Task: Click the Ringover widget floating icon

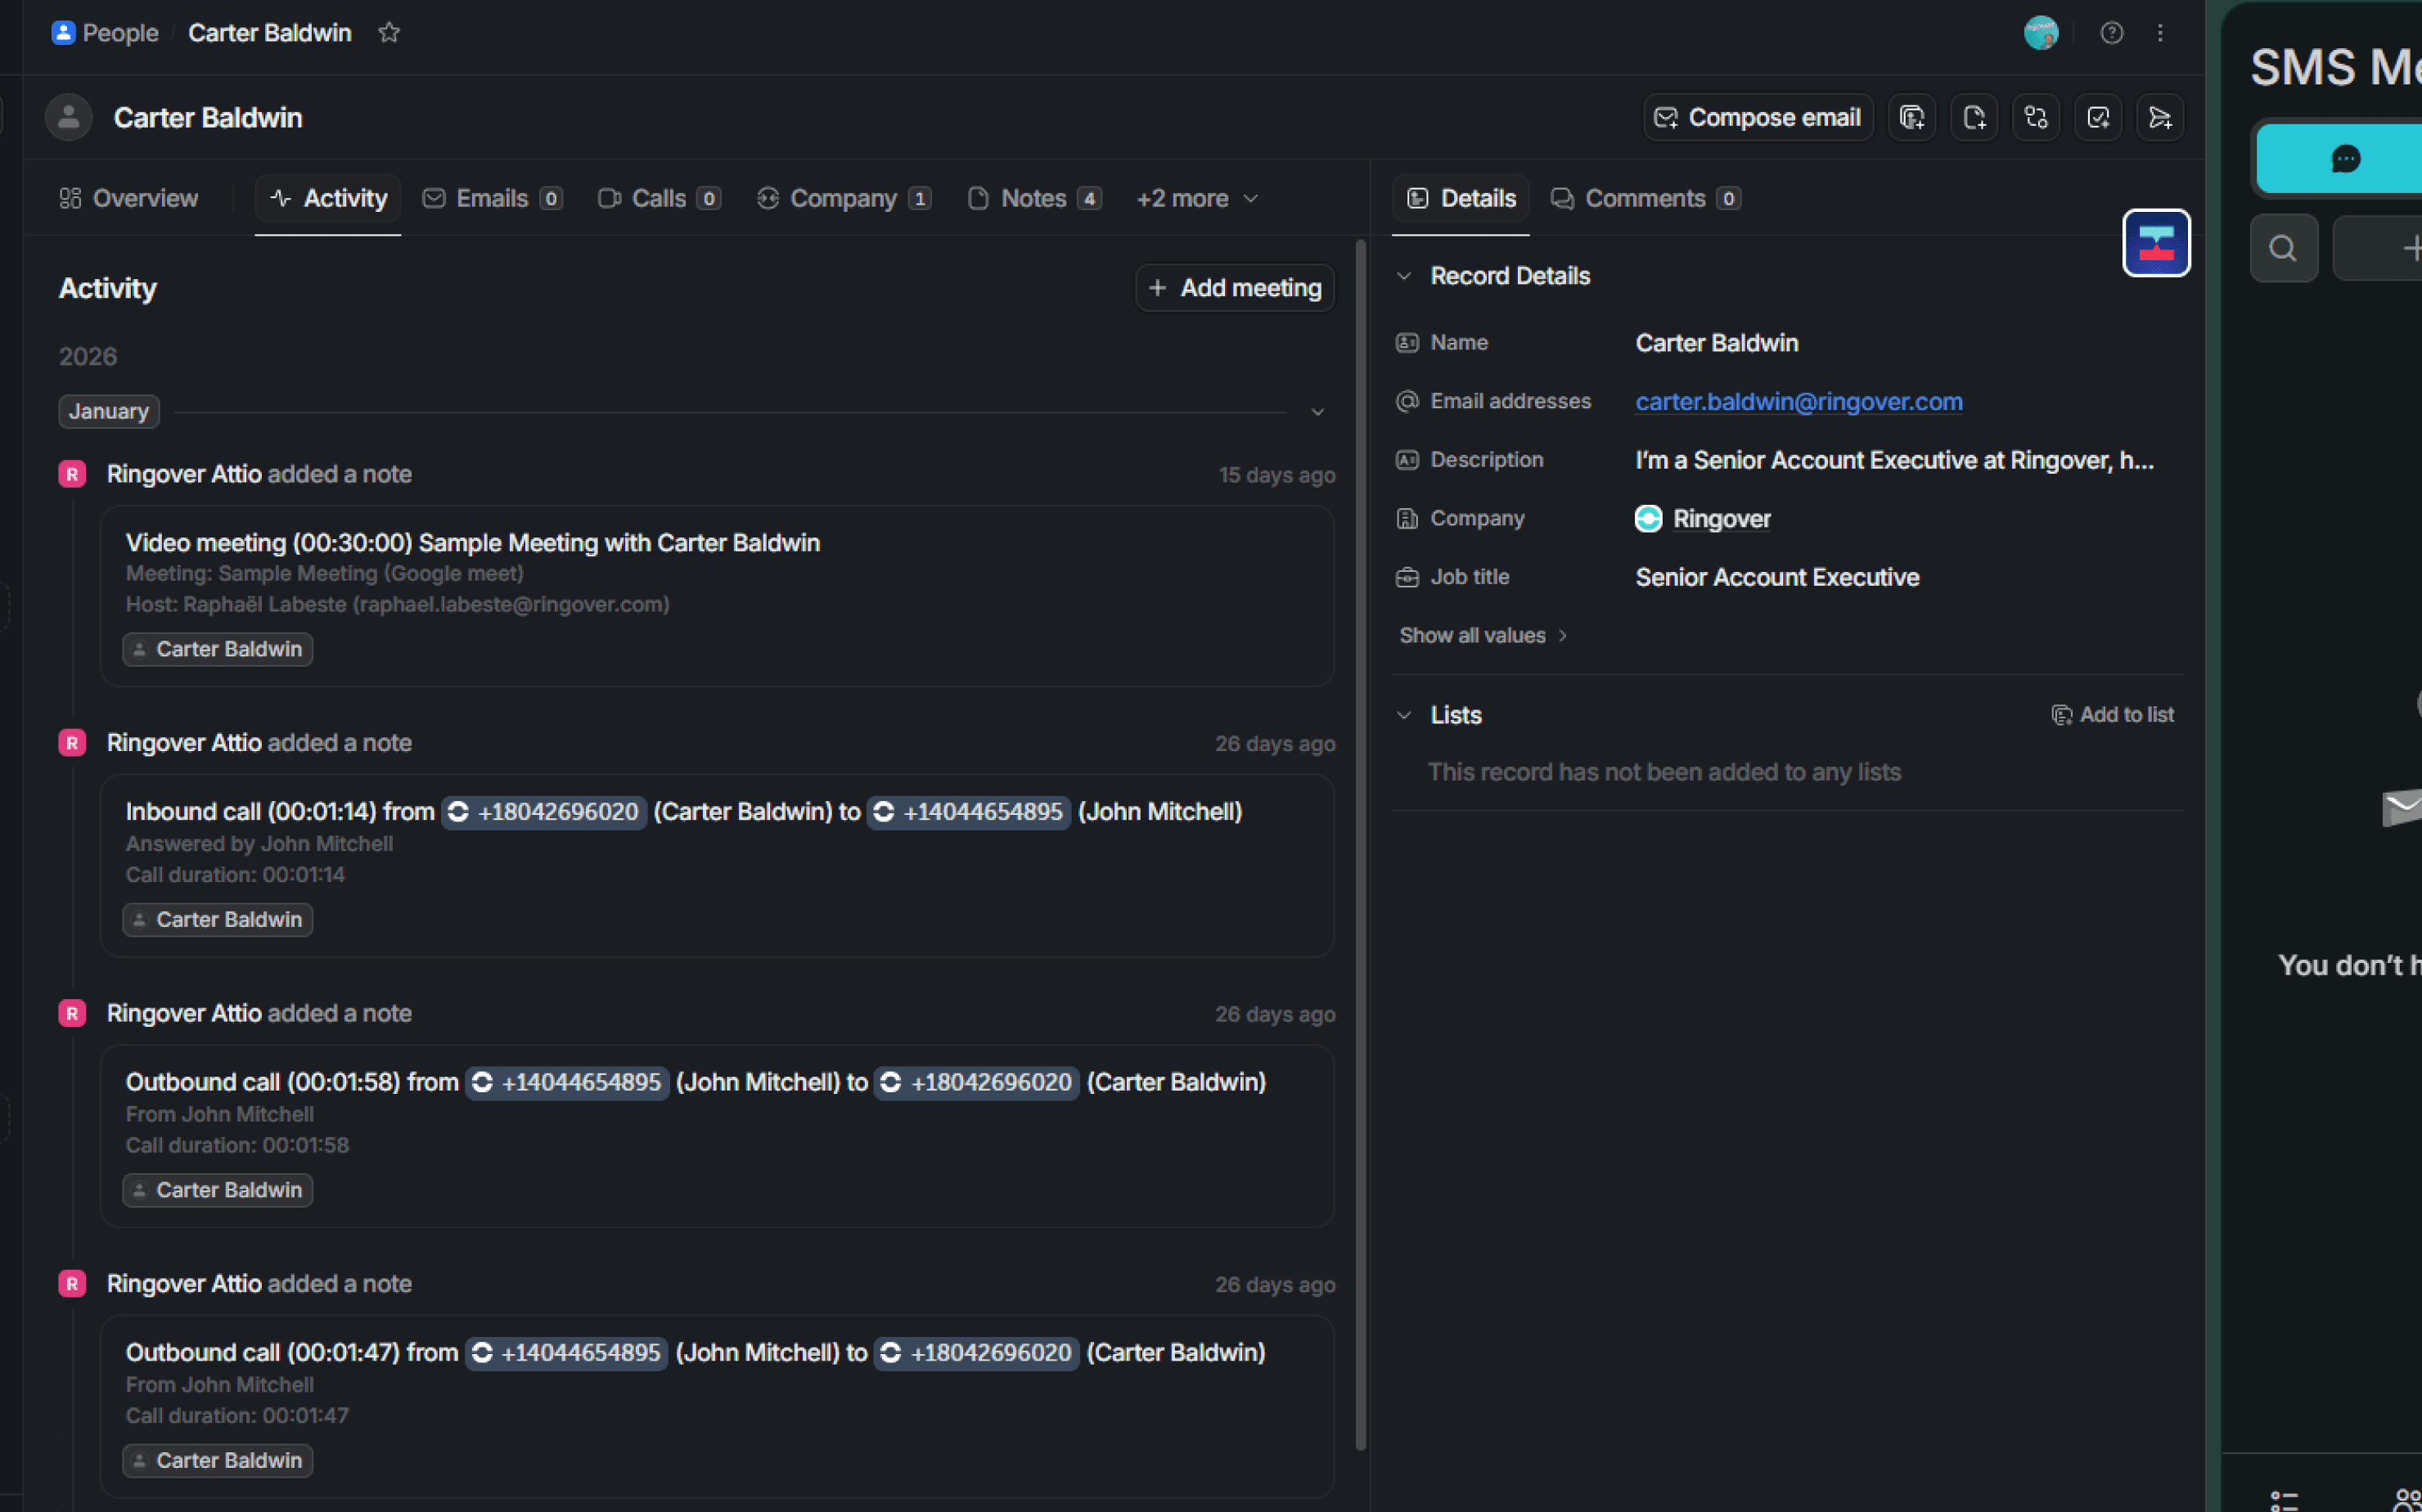Action: [x=2155, y=243]
